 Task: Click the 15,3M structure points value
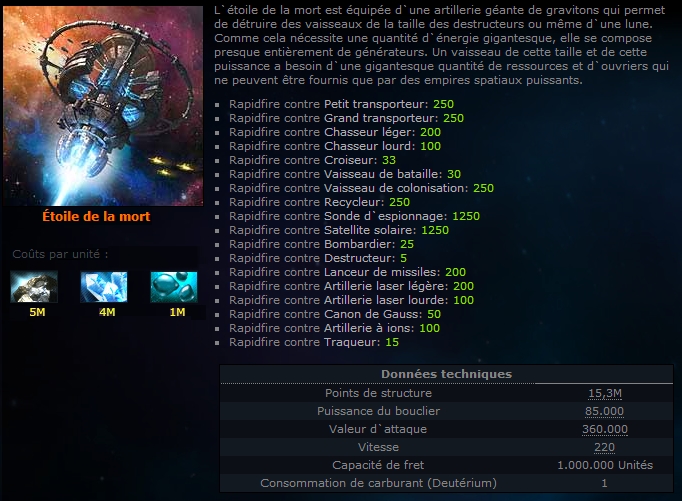[605, 393]
